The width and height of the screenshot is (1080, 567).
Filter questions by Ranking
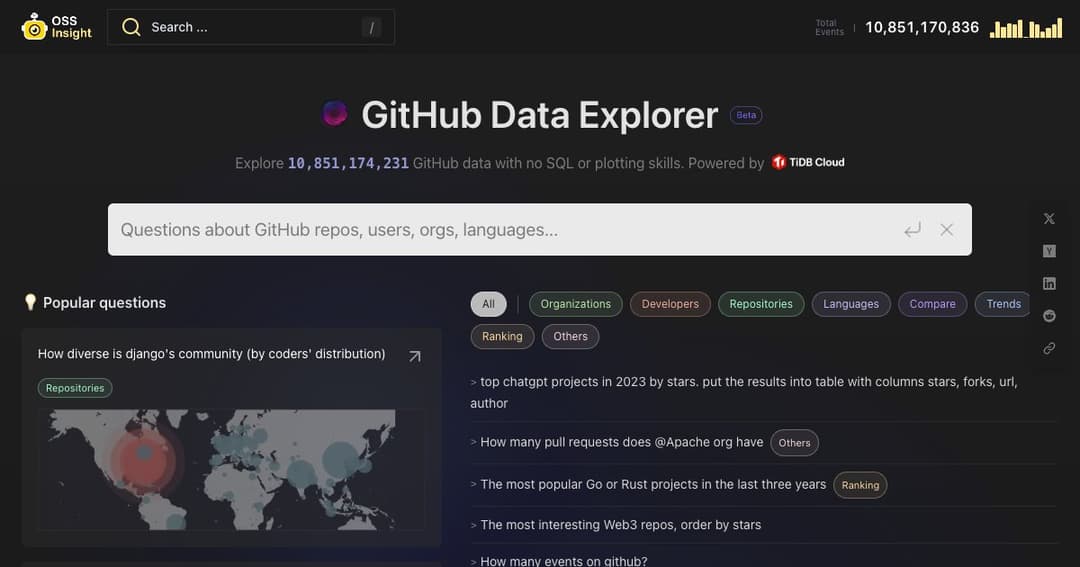(x=502, y=336)
